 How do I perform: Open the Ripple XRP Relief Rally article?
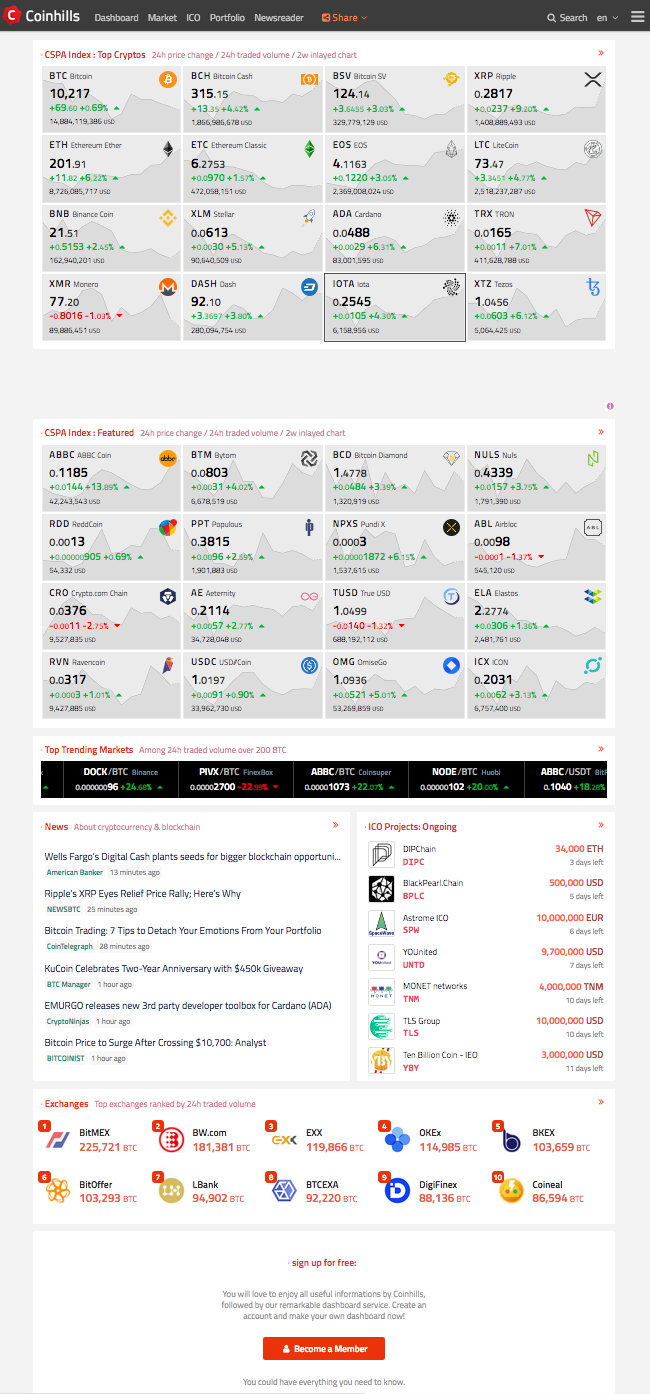coord(143,894)
